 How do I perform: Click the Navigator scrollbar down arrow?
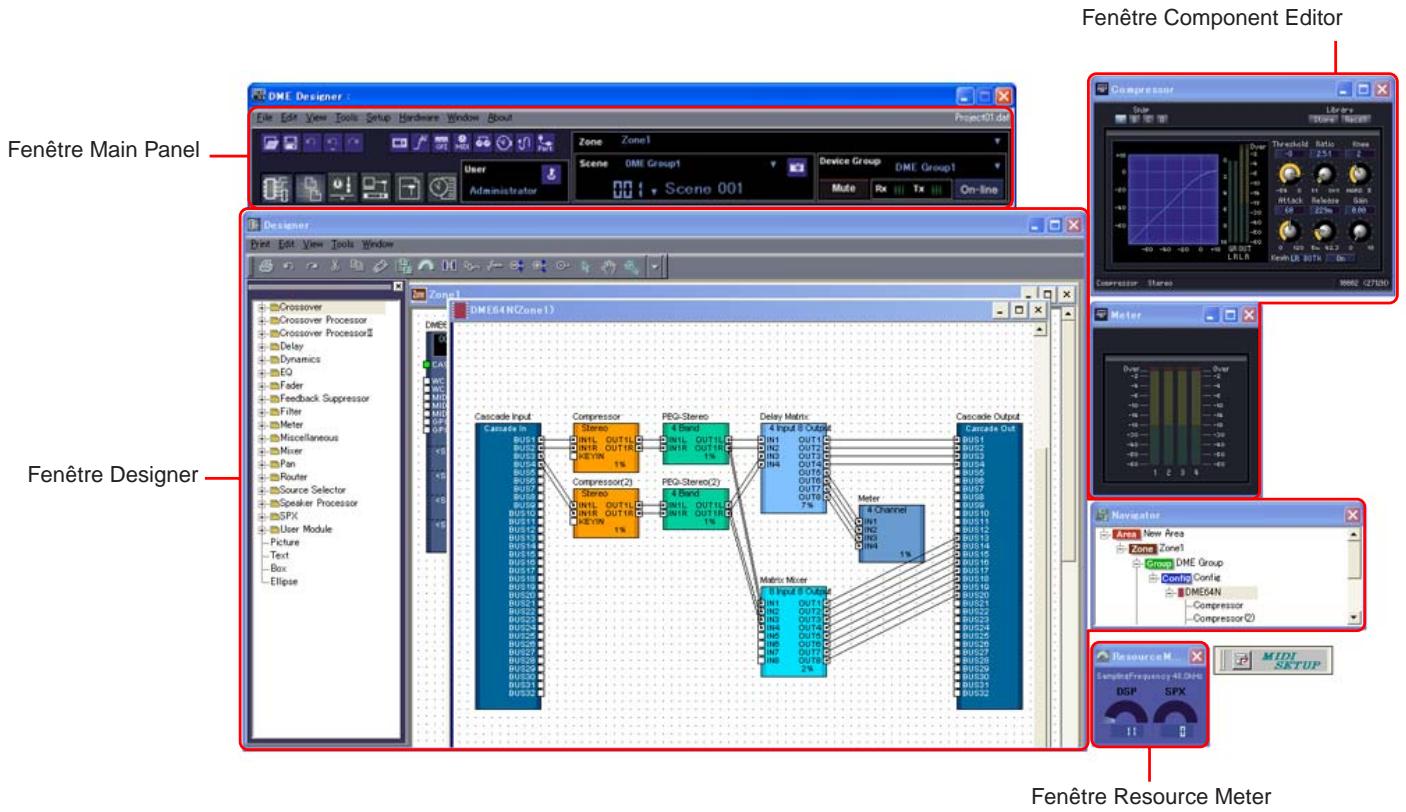pos(1355,619)
